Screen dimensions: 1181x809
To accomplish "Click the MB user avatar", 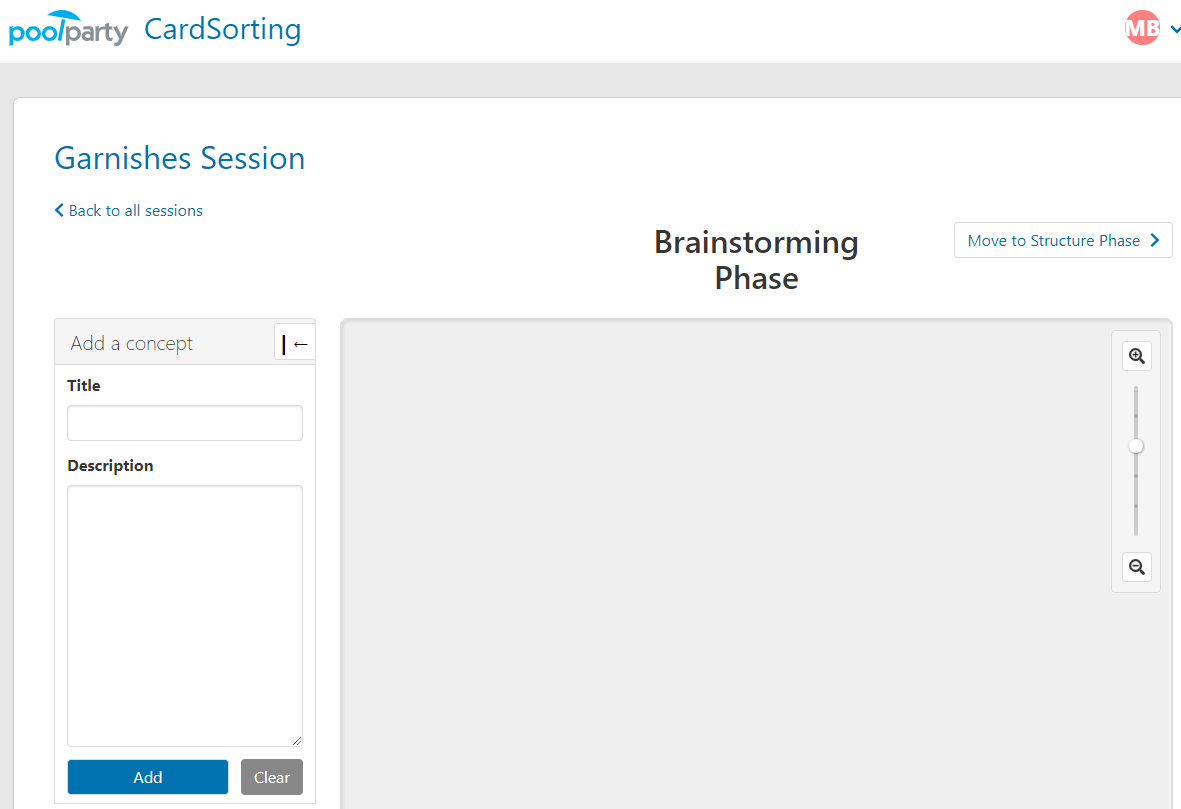I will click(1142, 28).
